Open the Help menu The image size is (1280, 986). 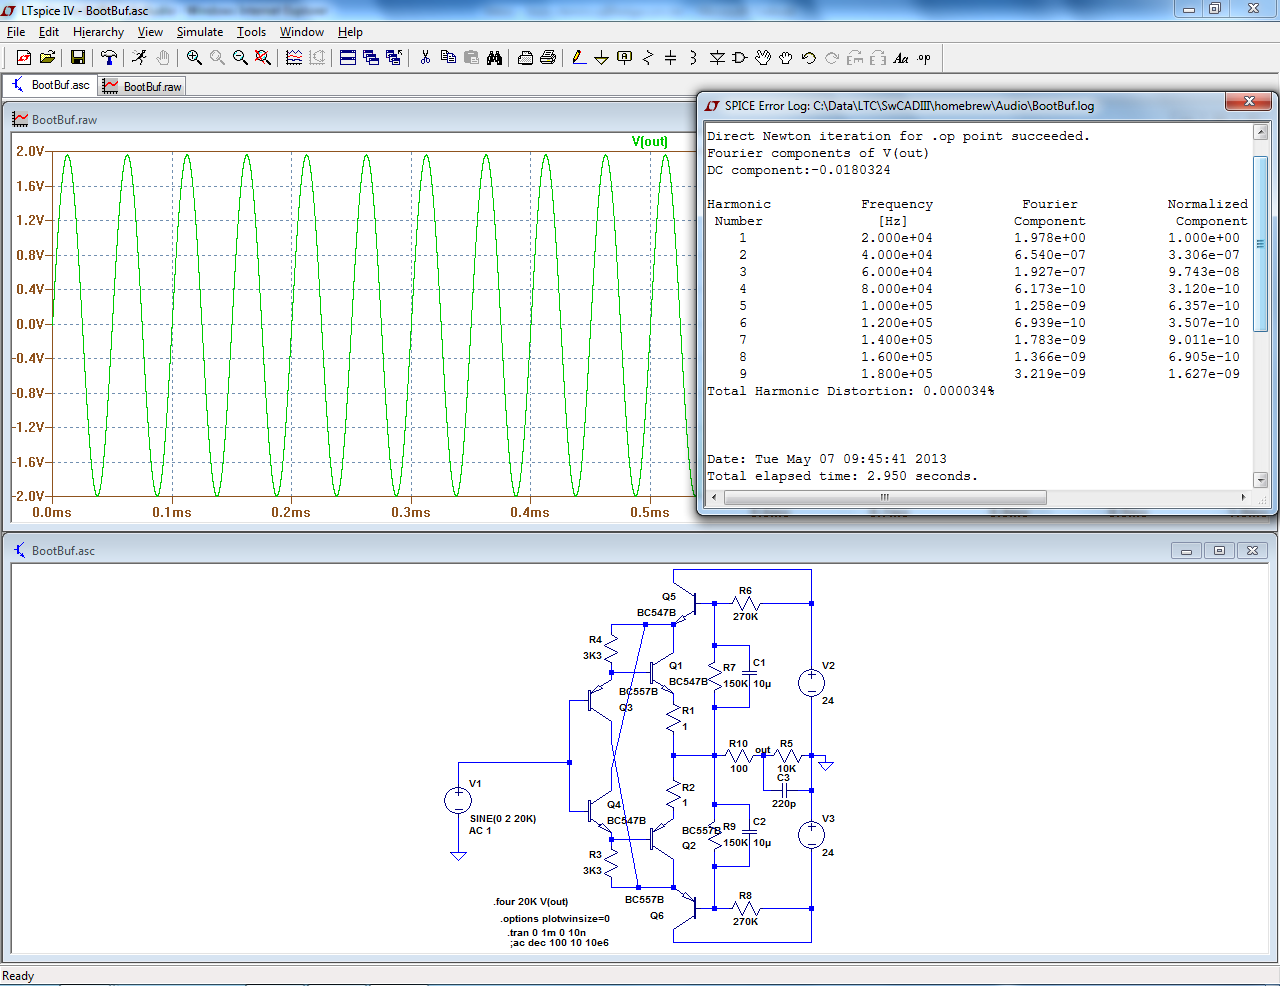pyautogui.click(x=350, y=32)
